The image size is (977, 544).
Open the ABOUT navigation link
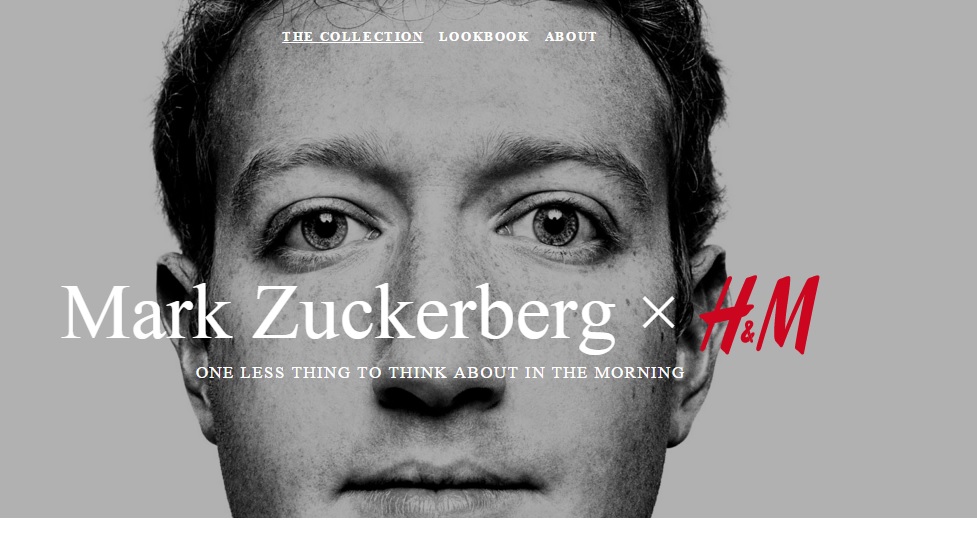pyautogui.click(x=571, y=37)
